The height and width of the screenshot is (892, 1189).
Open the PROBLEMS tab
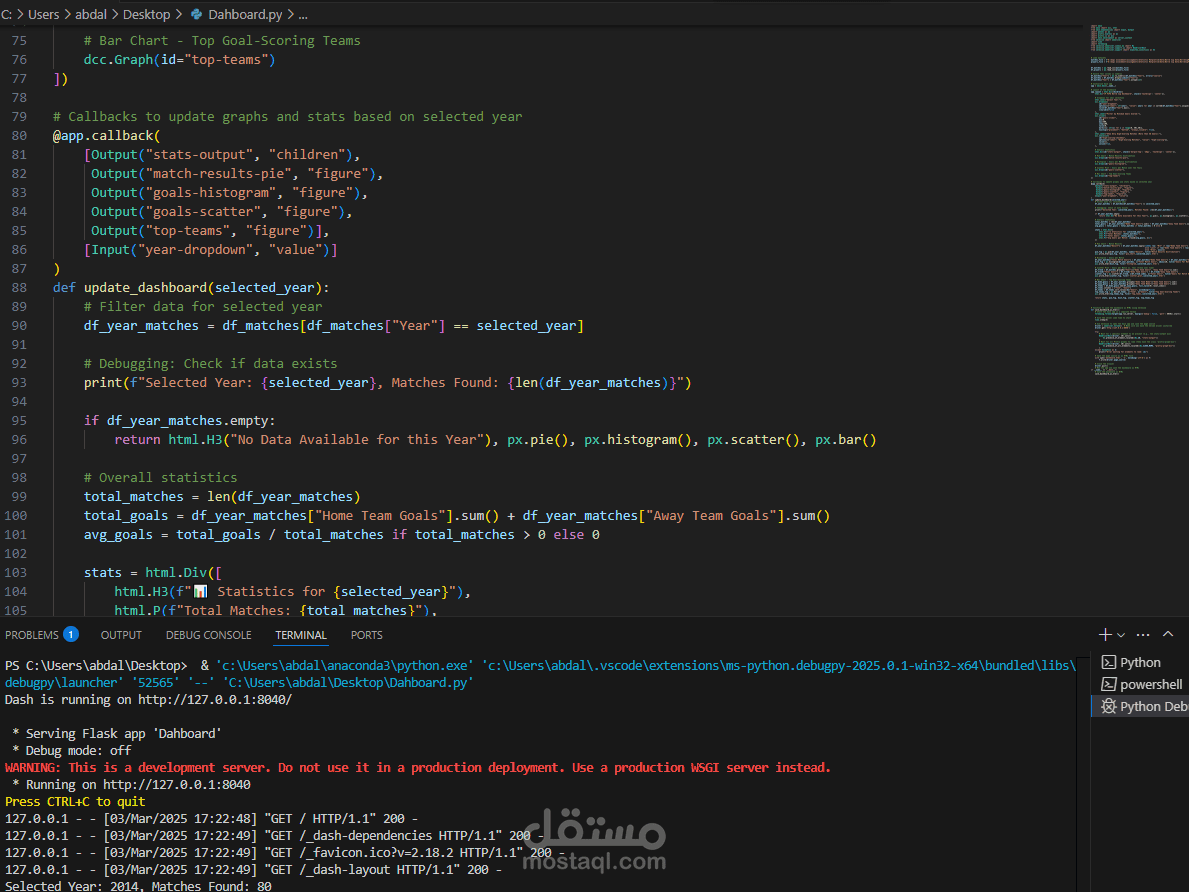tap(41, 635)
